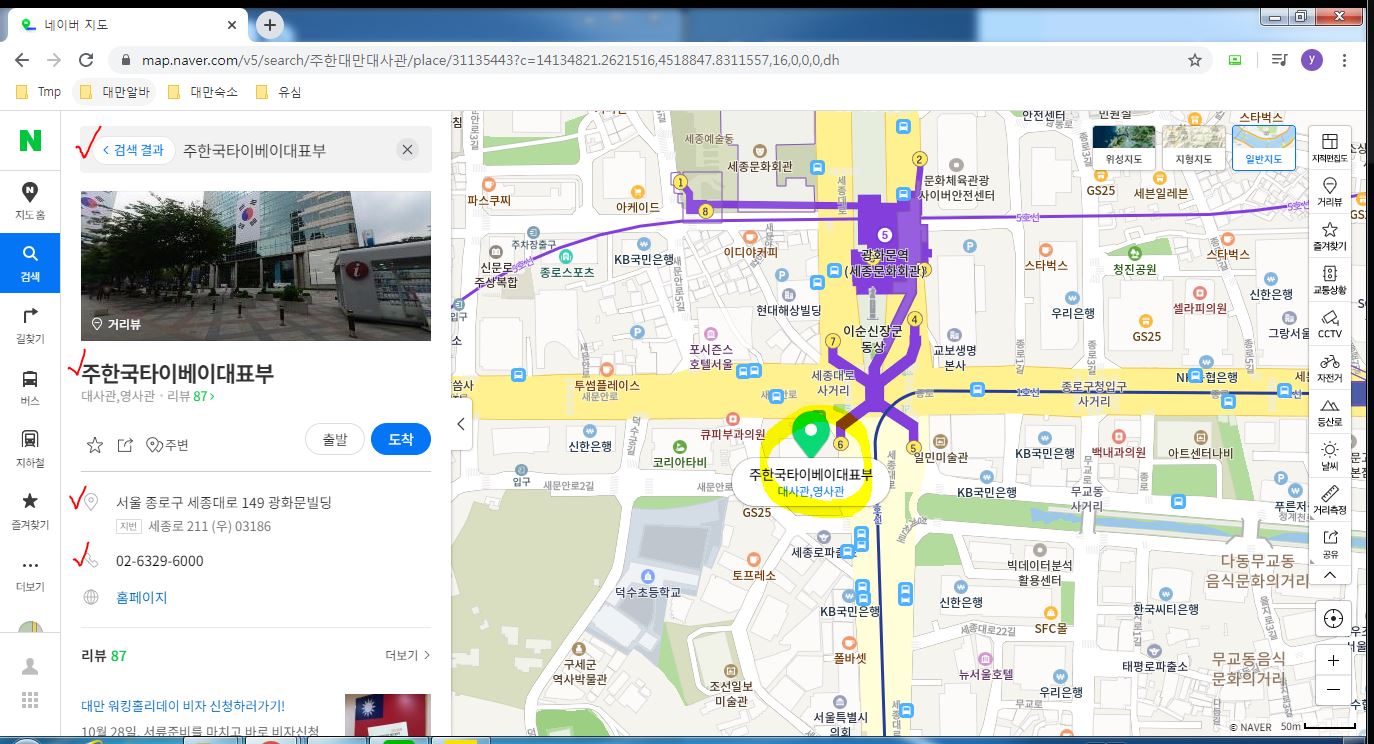Open a new Chrome tab
This screenshot has height=744, width=1374.
click(270, 24)
